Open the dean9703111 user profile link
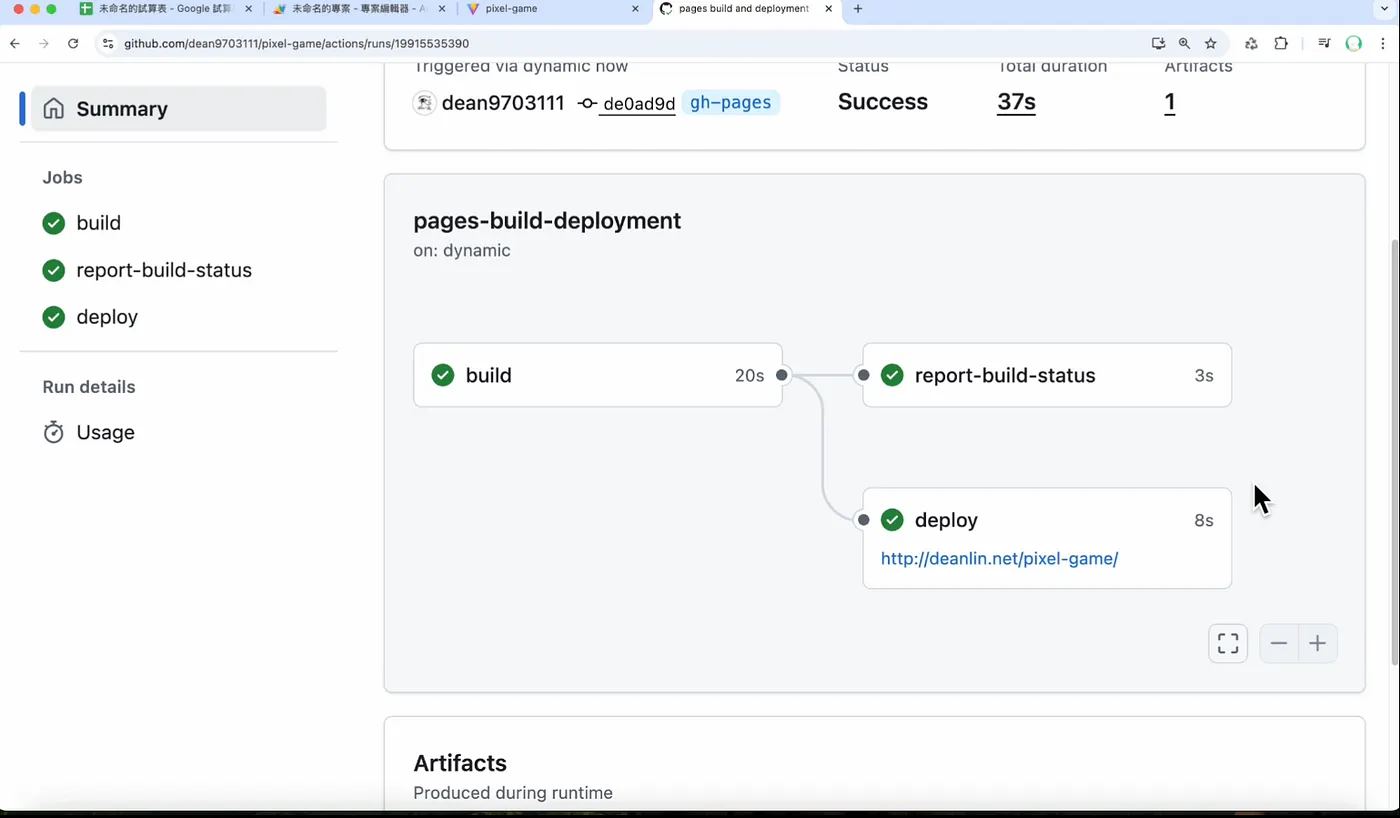 [x=503, y=103]
